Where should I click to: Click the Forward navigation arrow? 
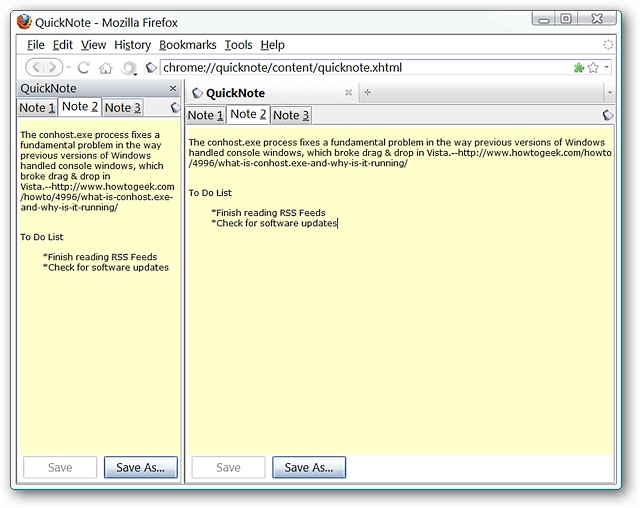tap(53, 67)
